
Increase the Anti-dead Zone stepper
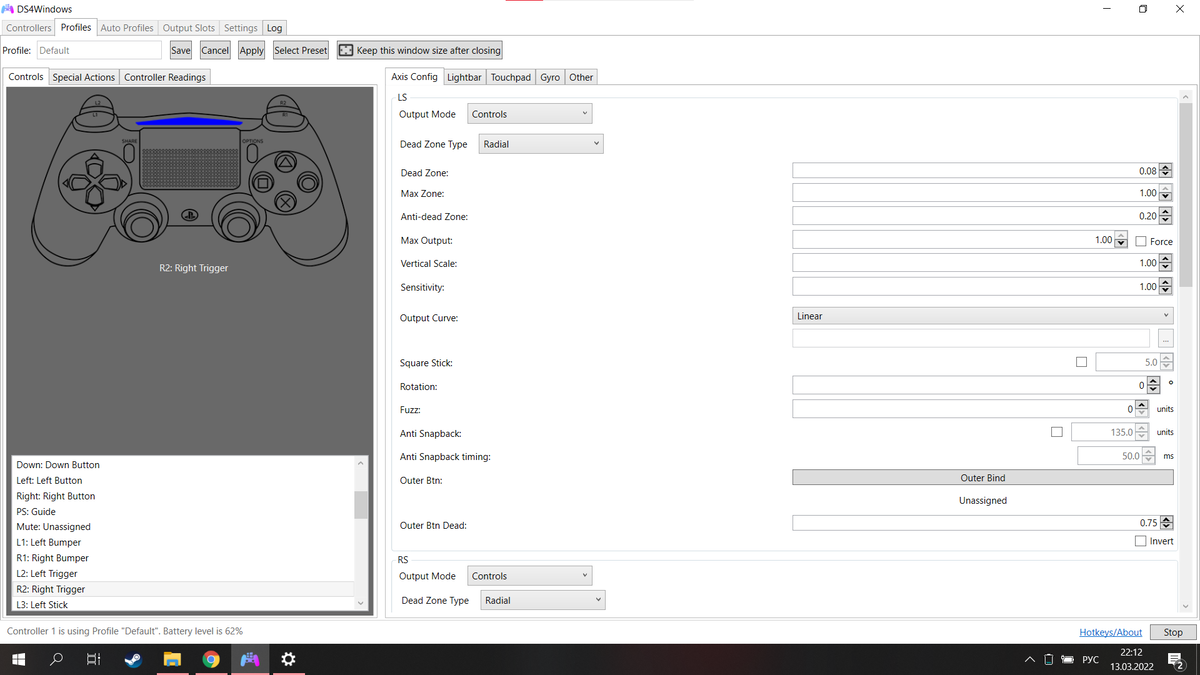(1165, 213)
